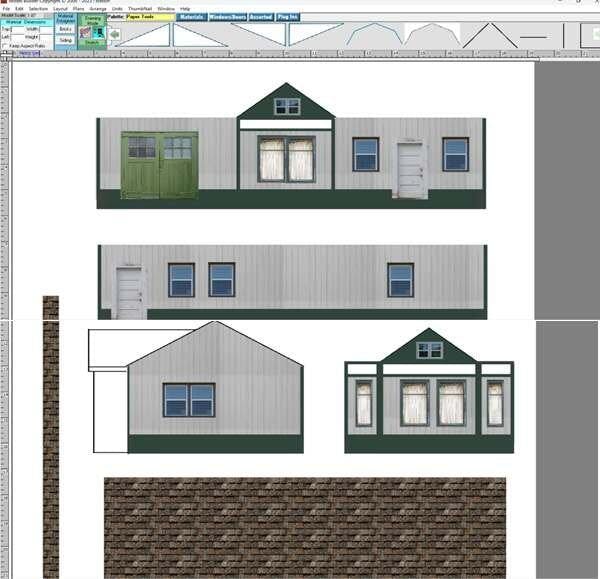Switch to the Materials tab
The image size is (600, 579).
pos(190,17)
